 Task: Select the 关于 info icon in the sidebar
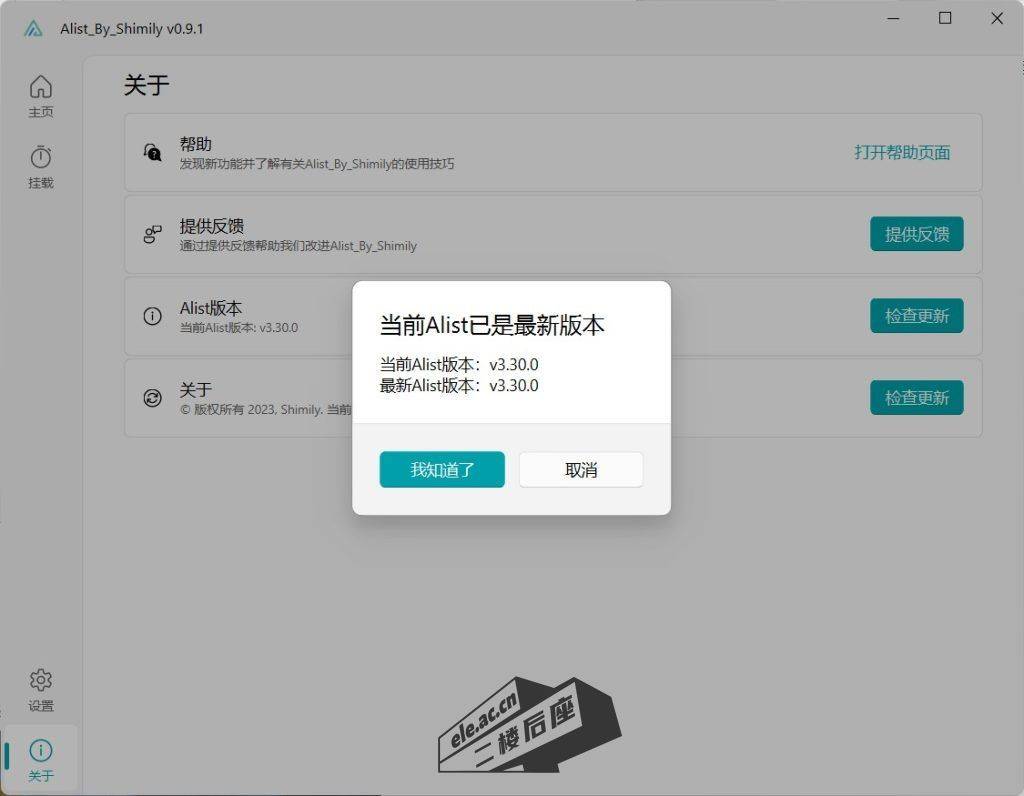click(41, 750)
